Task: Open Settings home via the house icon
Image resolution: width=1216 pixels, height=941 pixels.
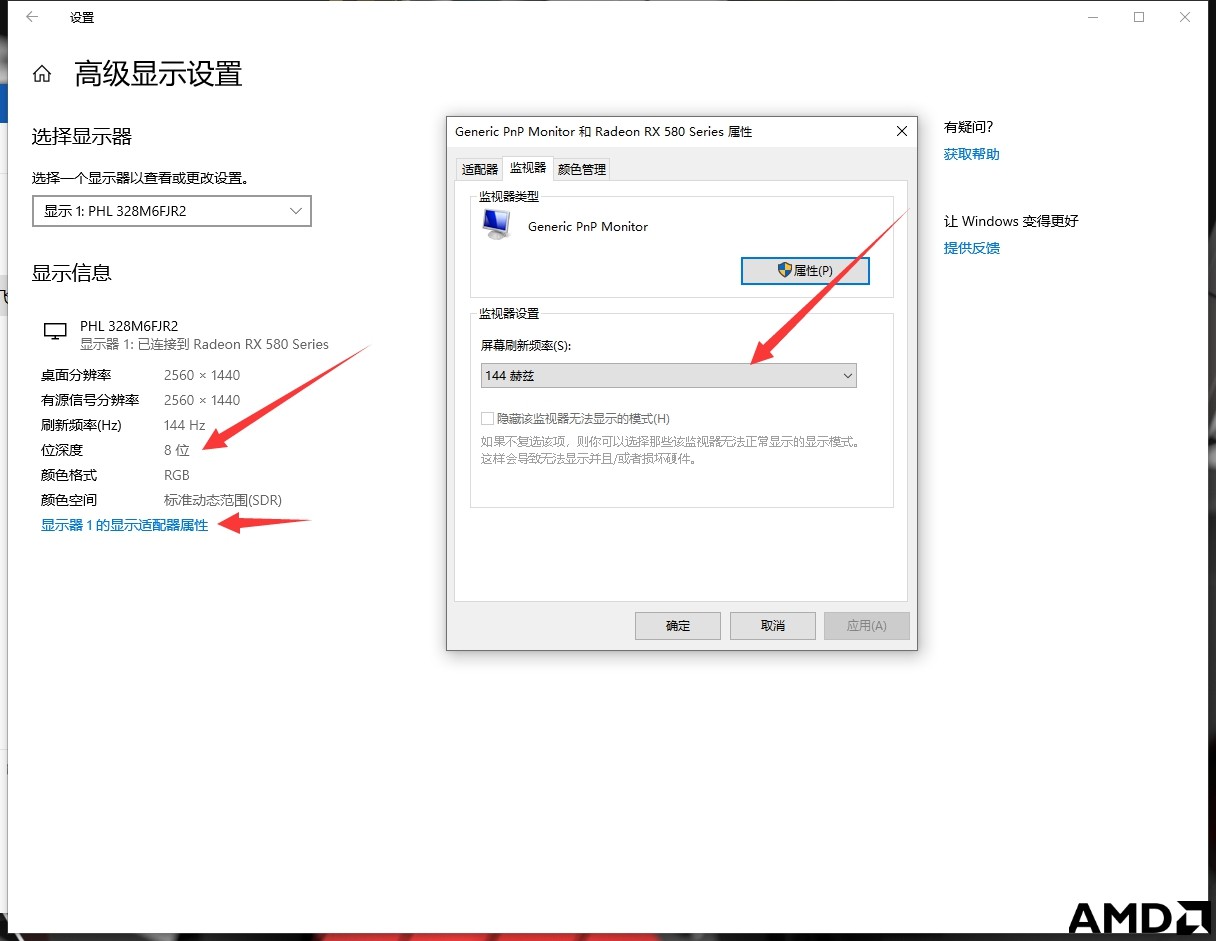Action: [x=42, y=74]
